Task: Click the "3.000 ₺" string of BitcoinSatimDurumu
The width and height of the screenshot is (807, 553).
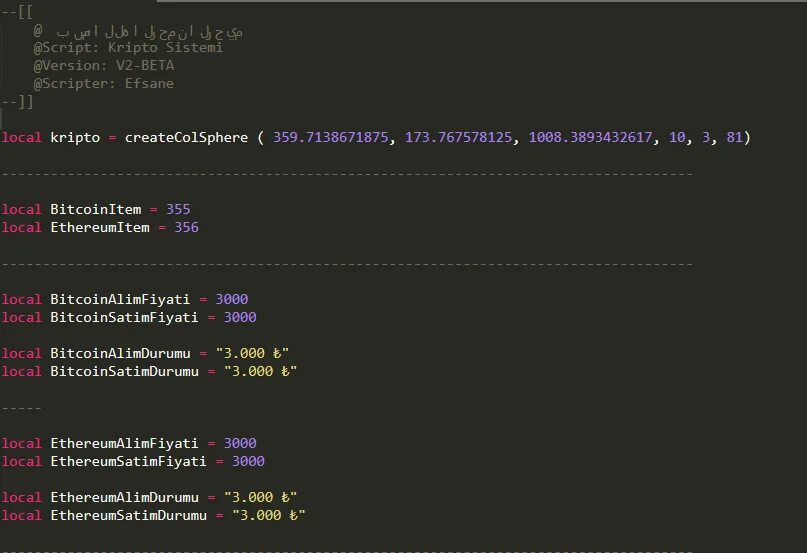Action: (x=260, y=372)
